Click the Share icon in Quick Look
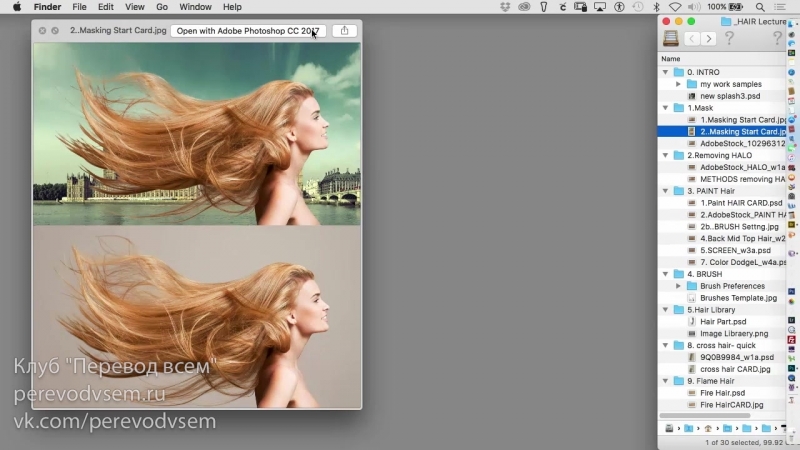The image size is (800, 450). coord(344,30)
